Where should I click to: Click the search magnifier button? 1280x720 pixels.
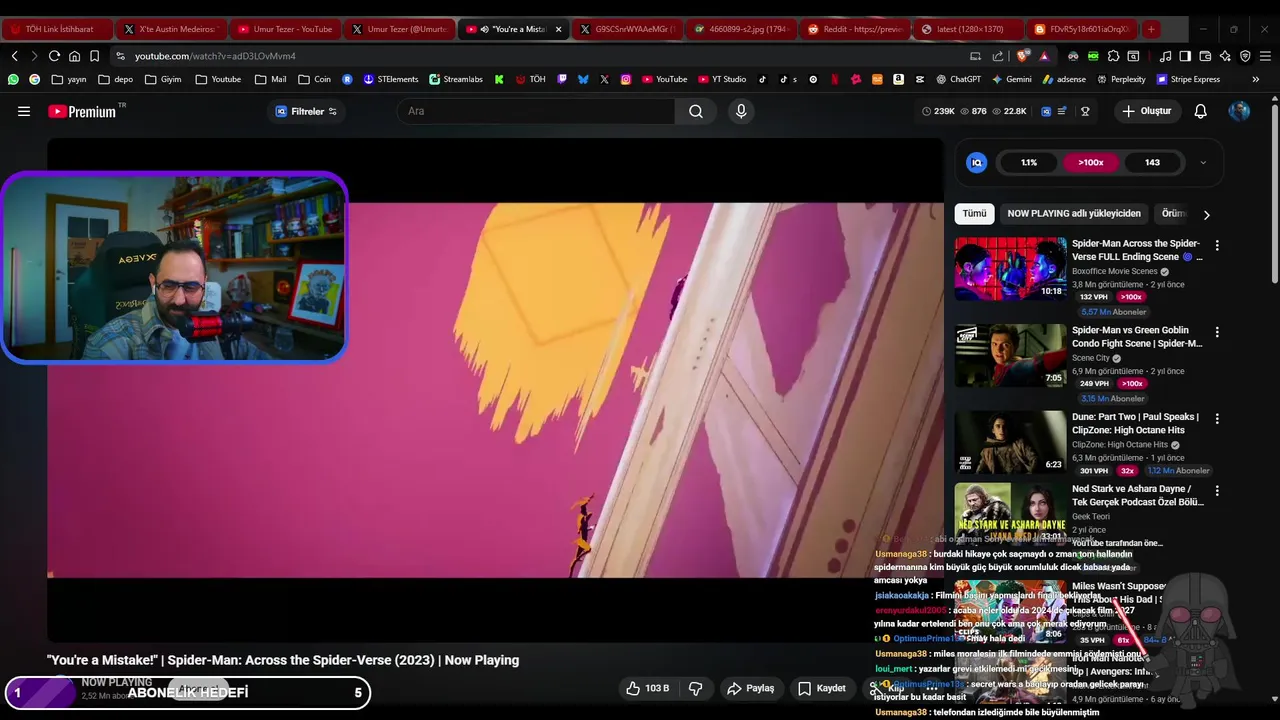pos(696,111)
